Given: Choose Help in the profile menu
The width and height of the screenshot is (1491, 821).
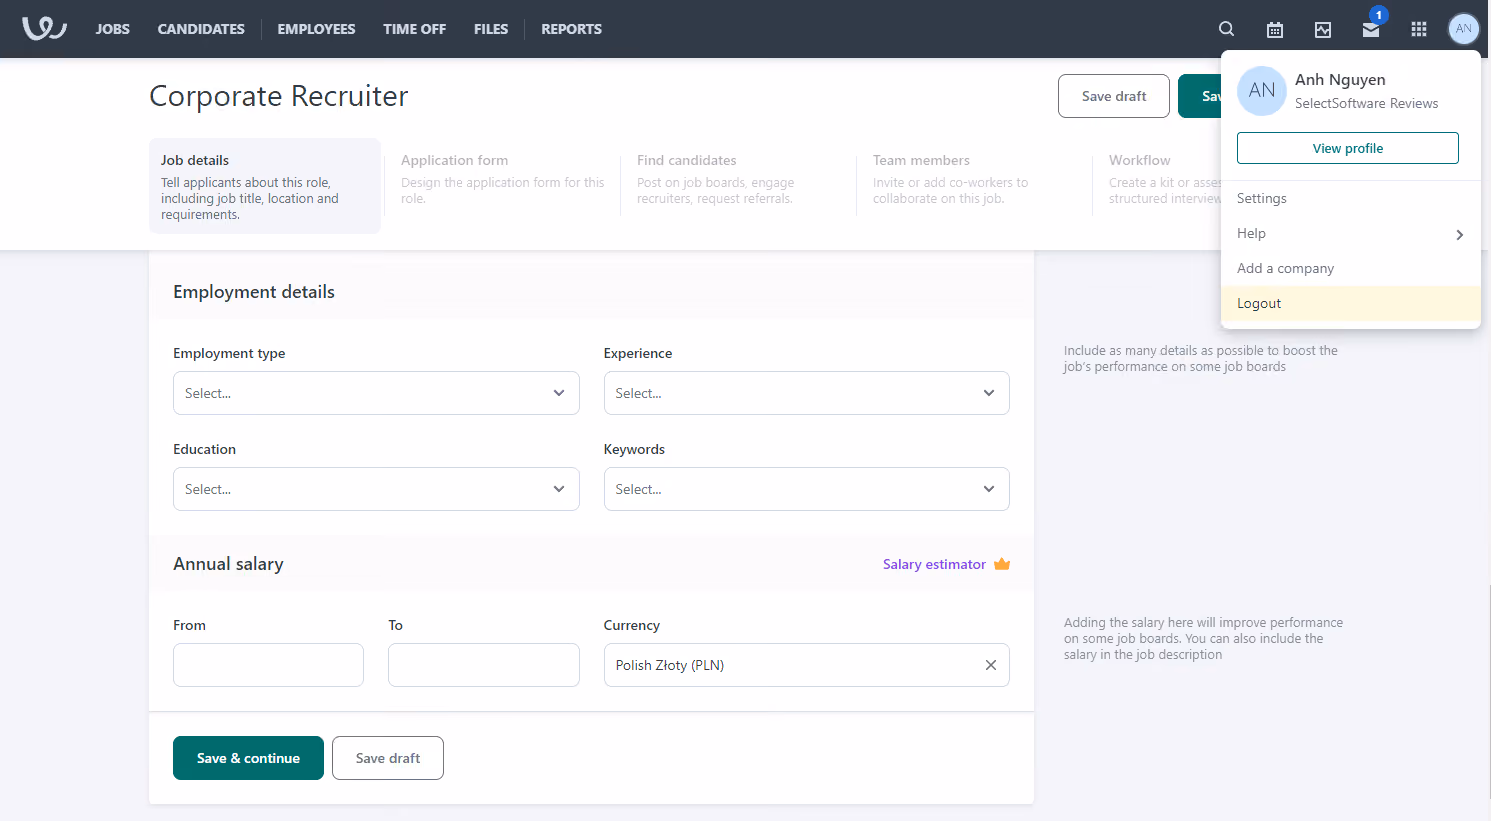Looking at the screenshot, I should [1351, 233].
